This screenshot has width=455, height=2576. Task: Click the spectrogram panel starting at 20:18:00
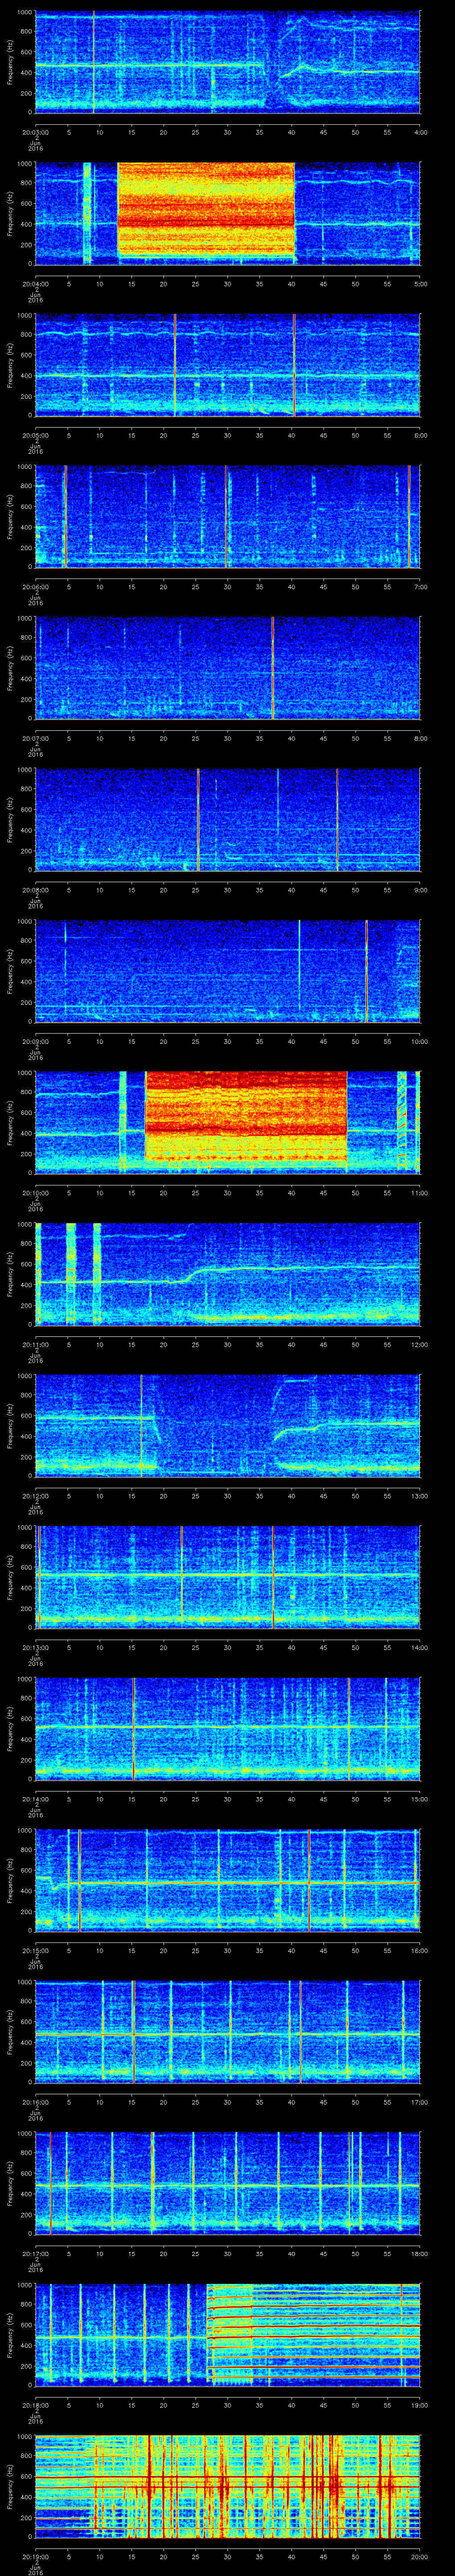(228, 2334)
